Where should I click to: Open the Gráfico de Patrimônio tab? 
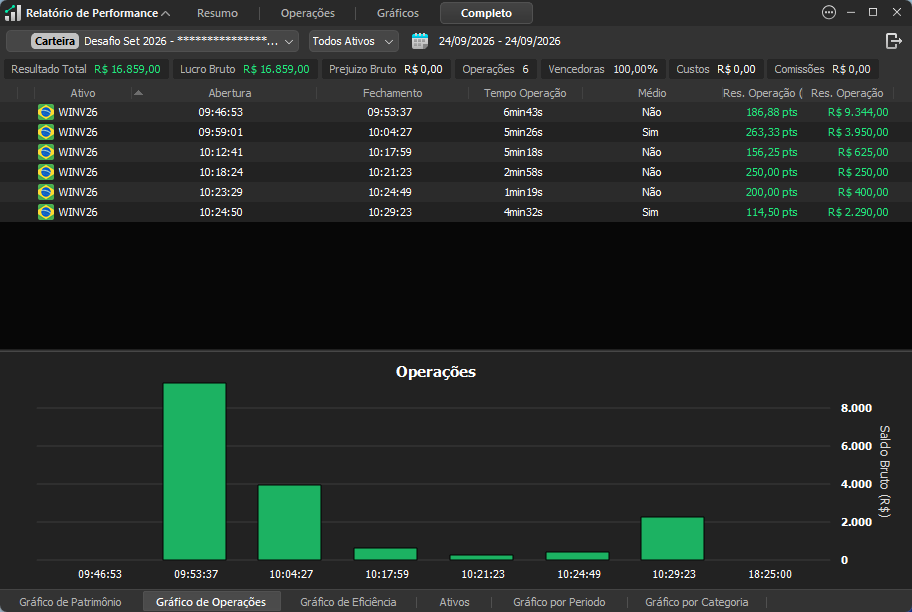(x=70, y=602)
